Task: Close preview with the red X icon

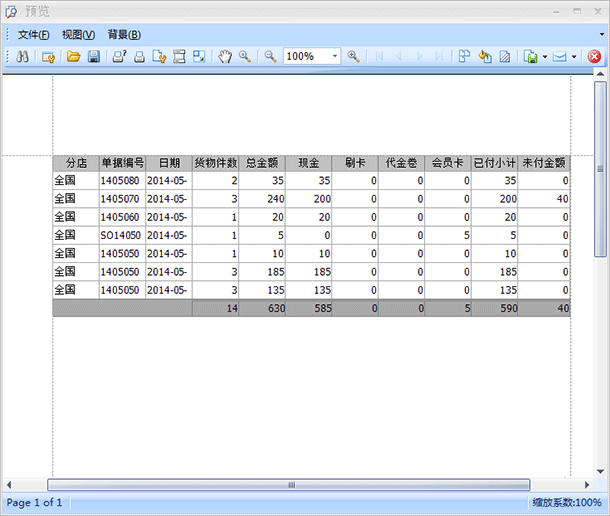Action: point(594,57)
